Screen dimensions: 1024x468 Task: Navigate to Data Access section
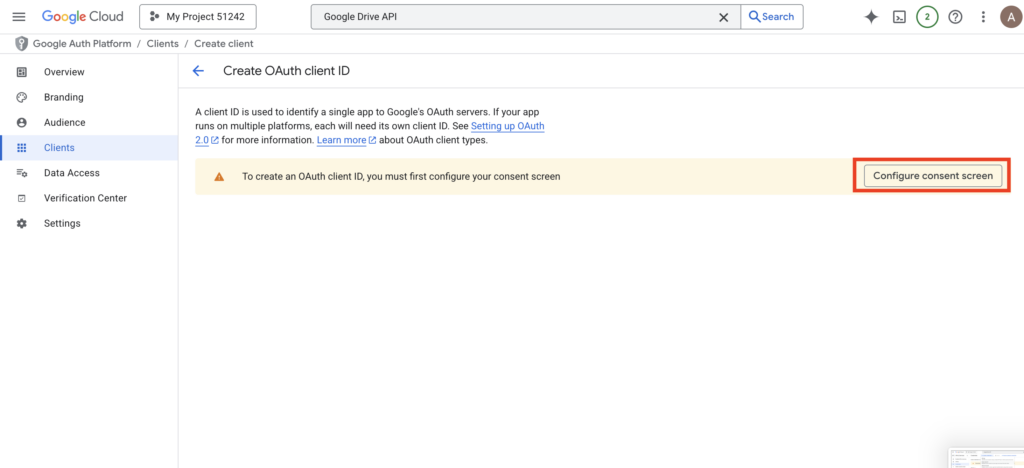71,173
